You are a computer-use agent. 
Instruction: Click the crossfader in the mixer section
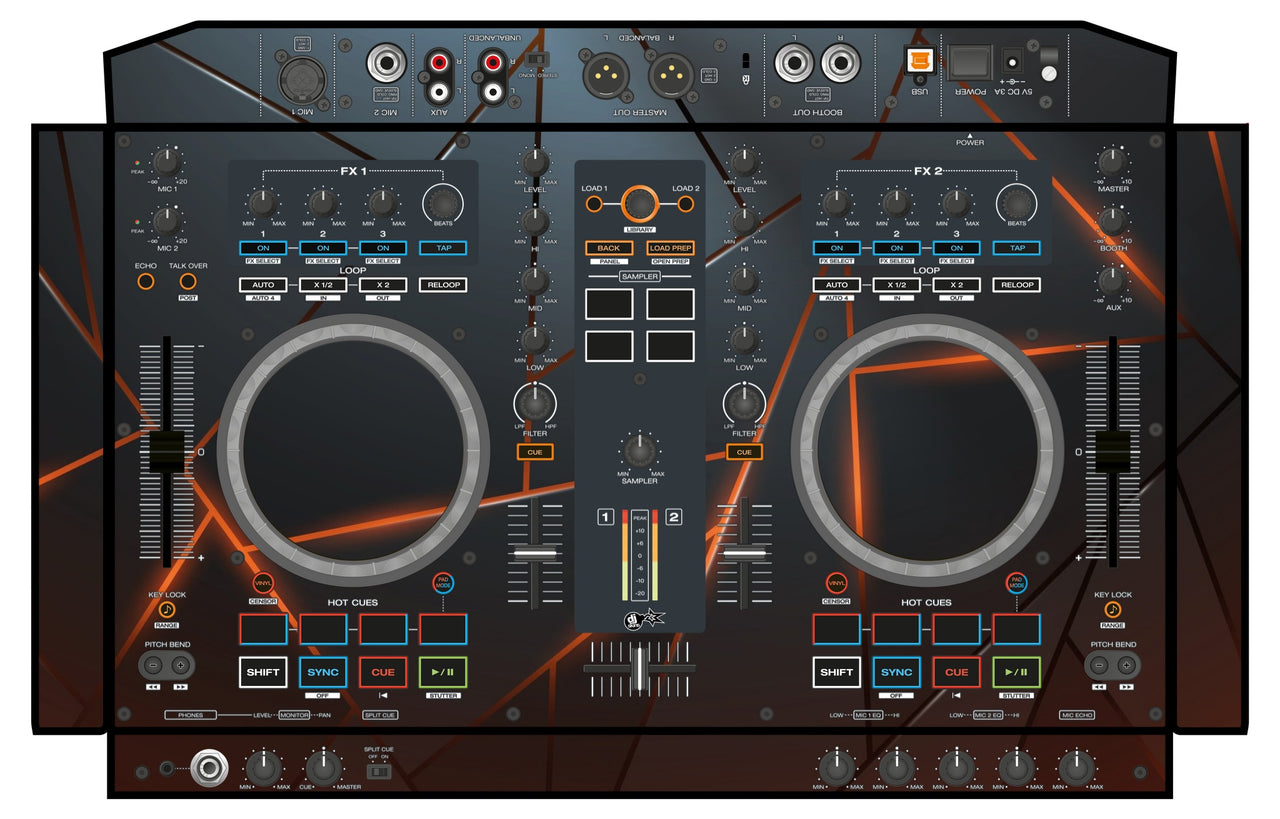pos(640,669)
